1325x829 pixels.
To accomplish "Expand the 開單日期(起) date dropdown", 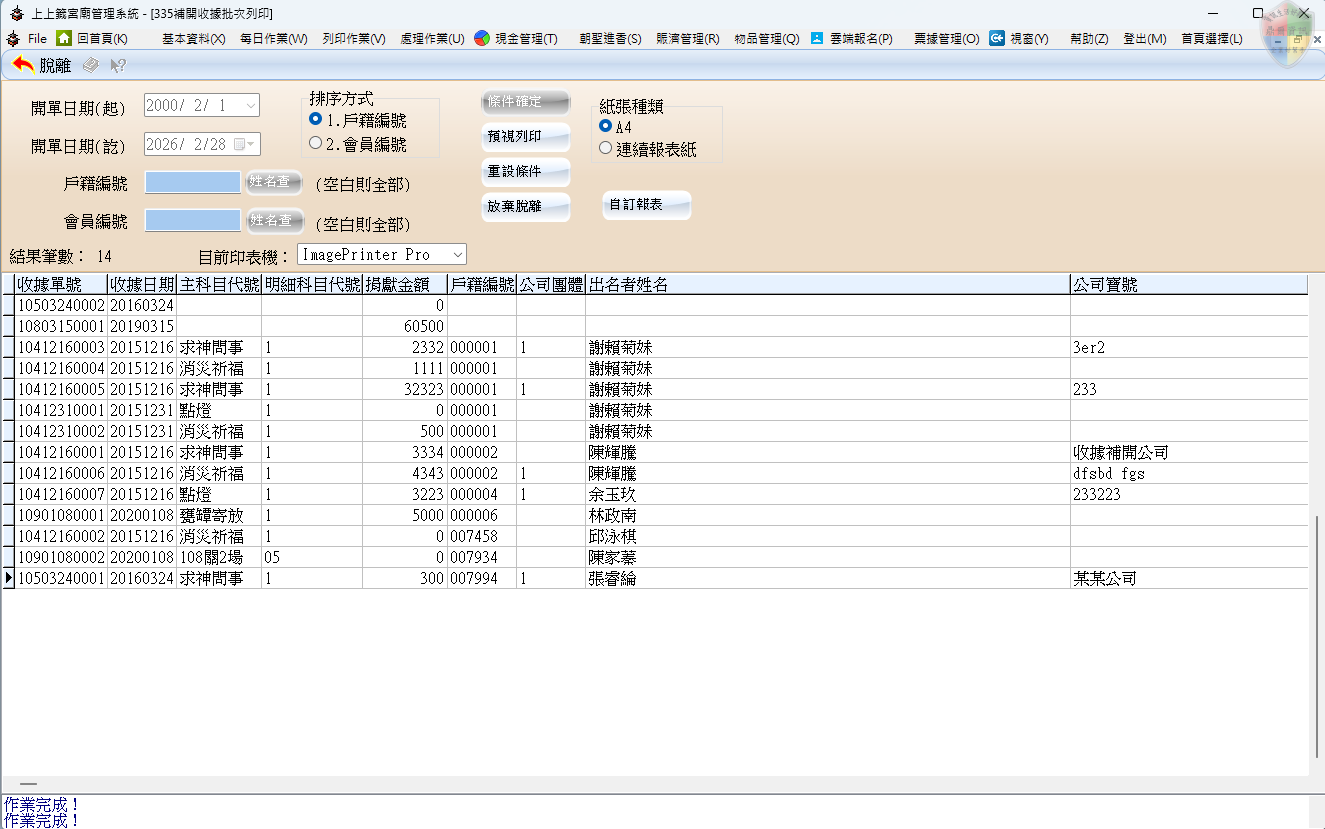I will 250,105.
